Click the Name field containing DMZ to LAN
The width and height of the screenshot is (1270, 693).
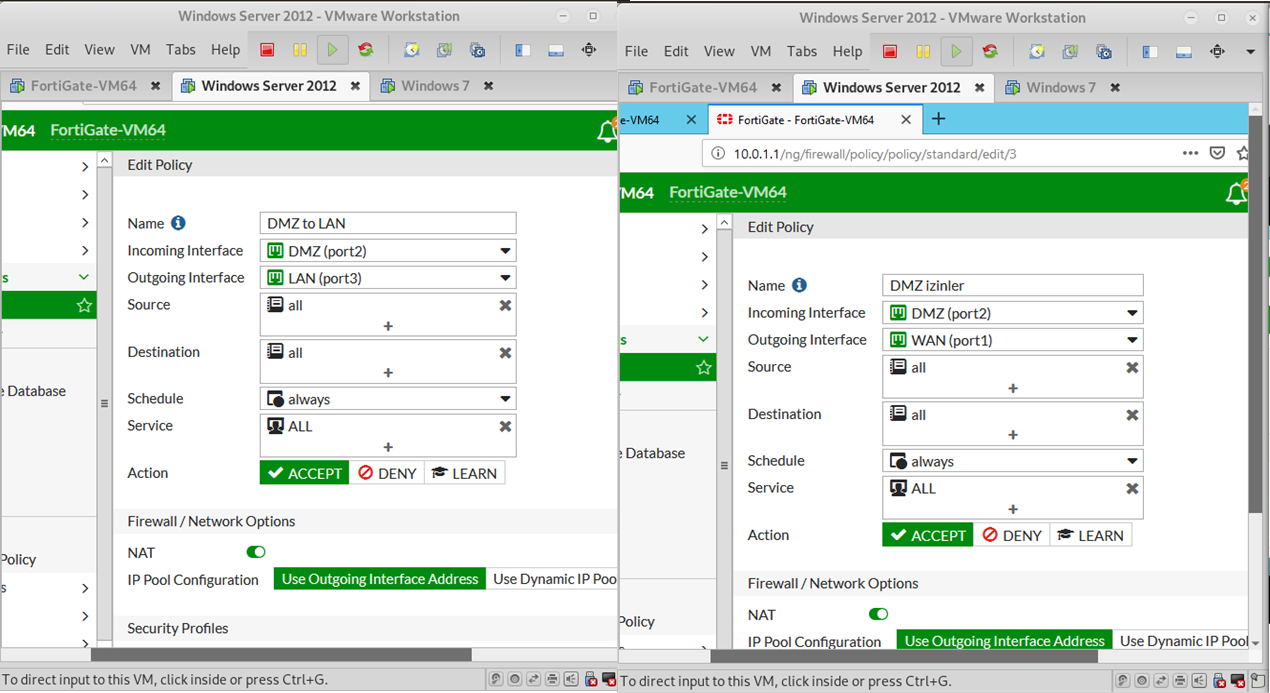click(x=388, y=223)
